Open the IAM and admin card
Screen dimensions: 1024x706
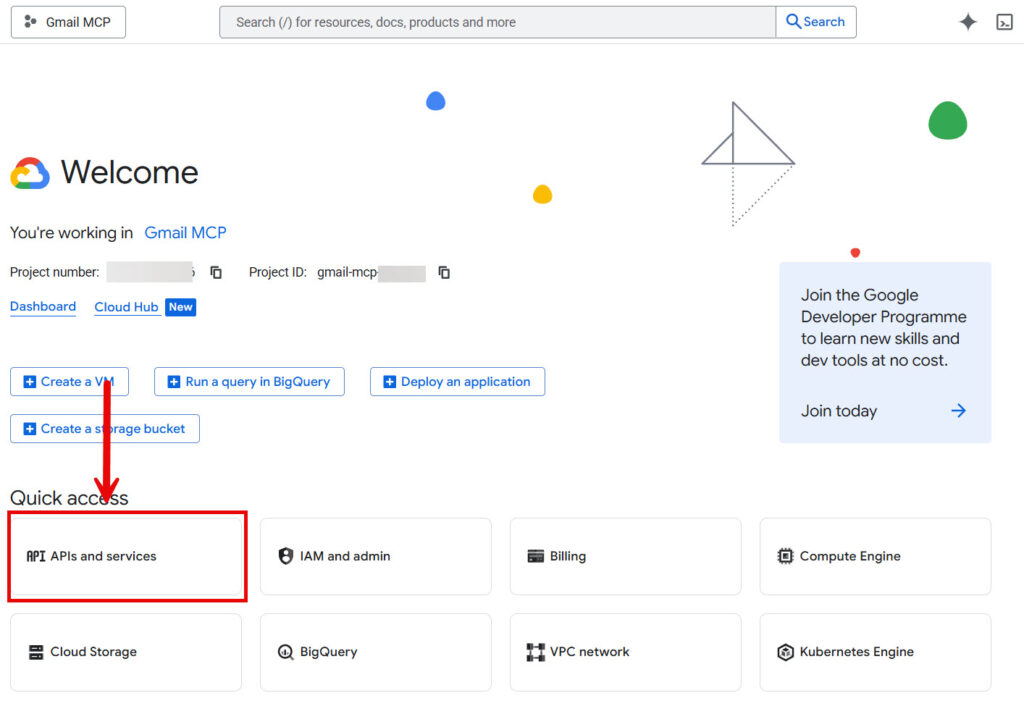(375, 556)
